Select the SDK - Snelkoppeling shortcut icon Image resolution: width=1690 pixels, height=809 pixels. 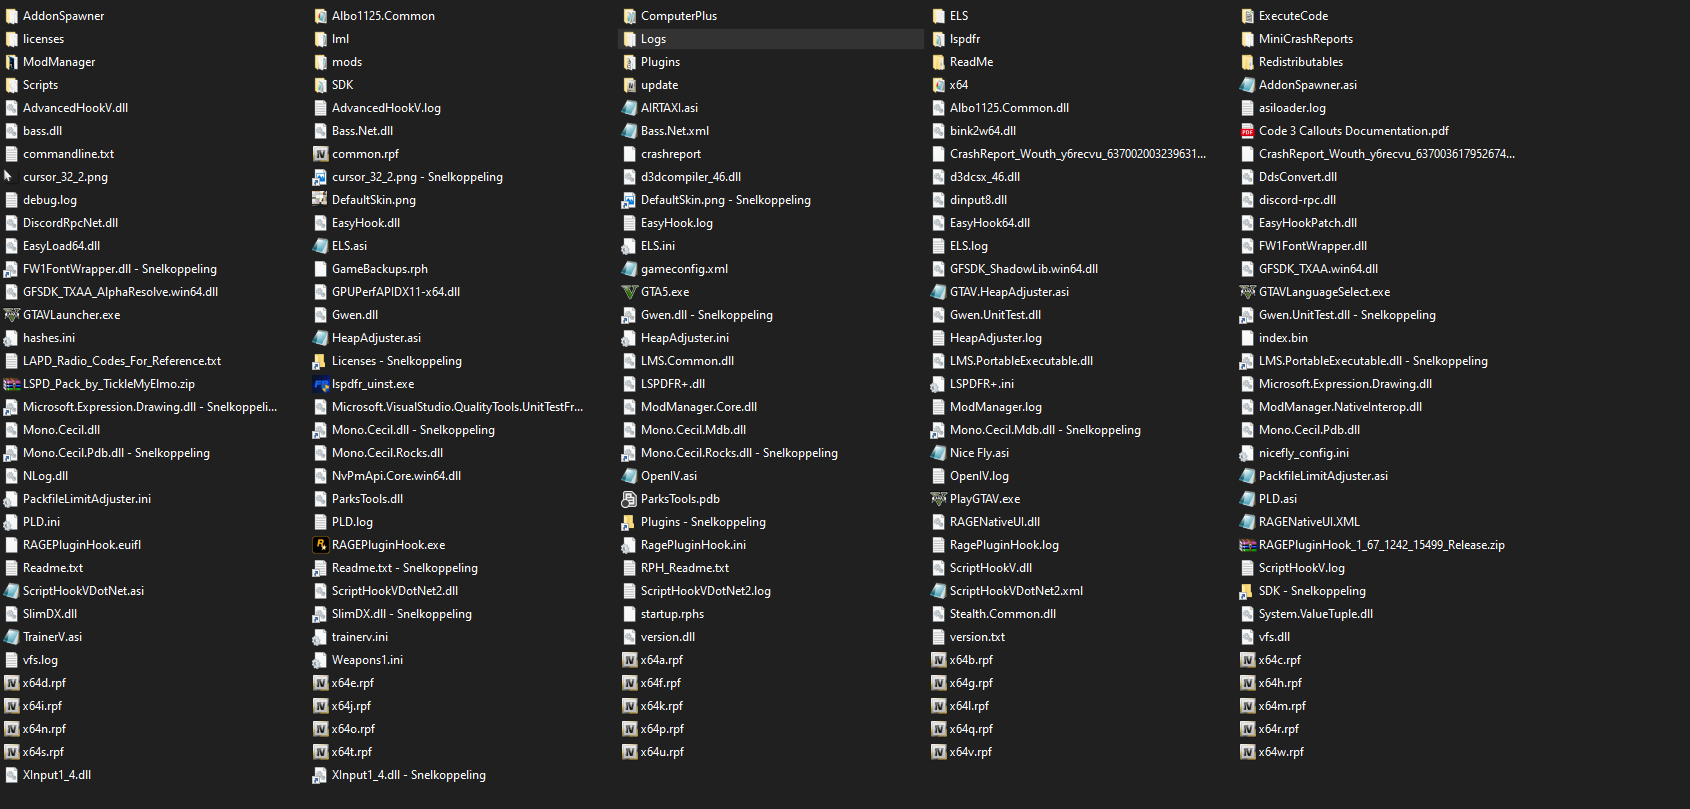pyautogui.click(x=1247, y=591)
